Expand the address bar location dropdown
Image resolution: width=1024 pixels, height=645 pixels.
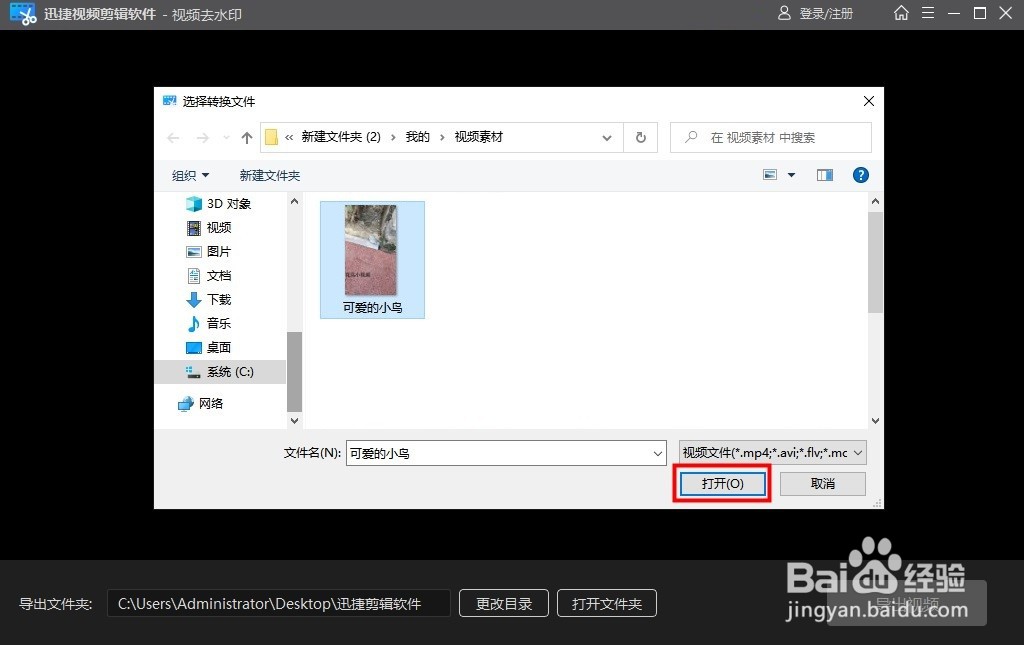[x=607, y=137]
